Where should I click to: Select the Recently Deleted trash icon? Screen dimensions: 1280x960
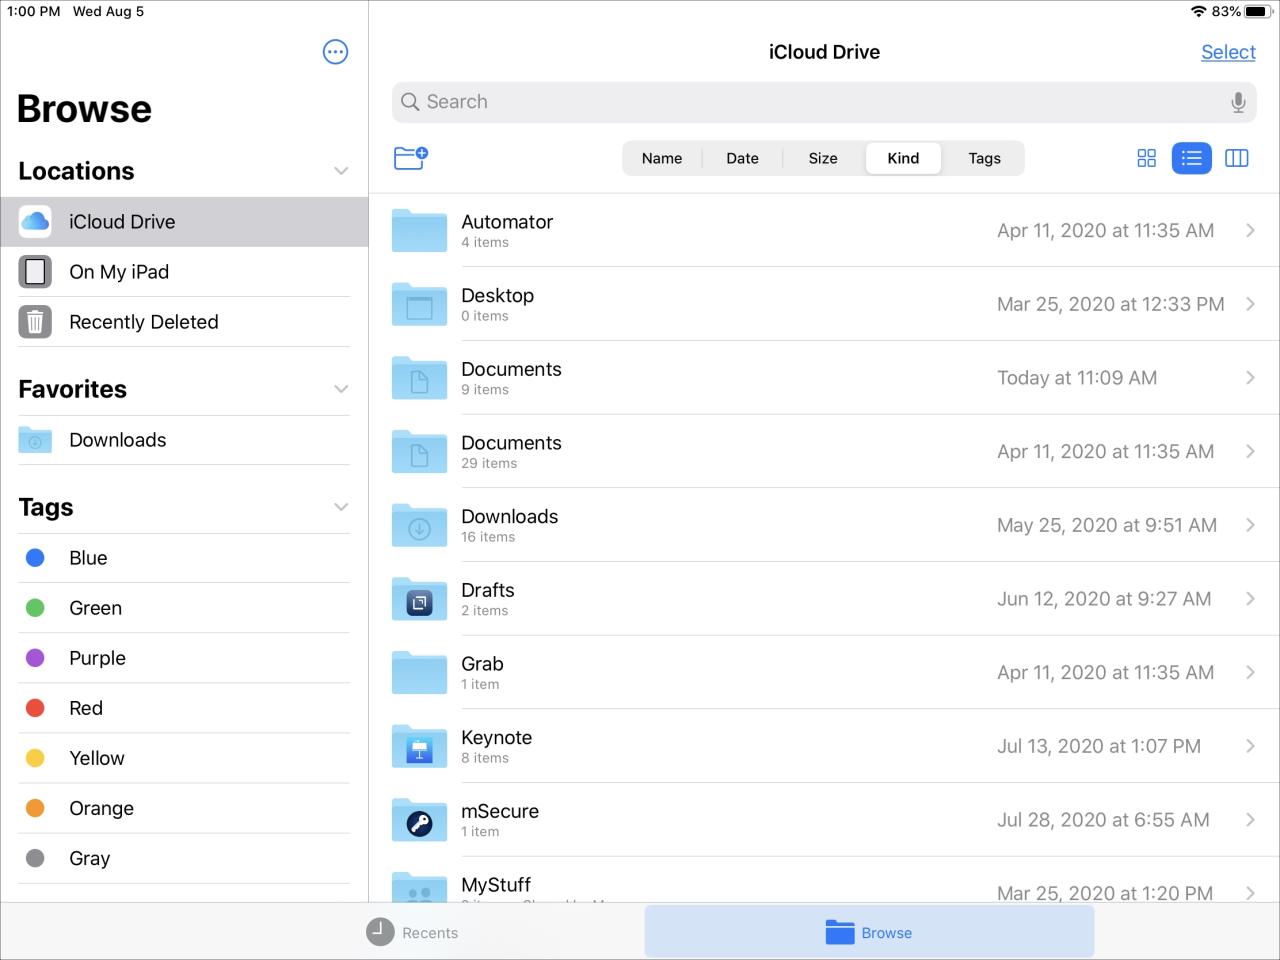pos(35,322)
